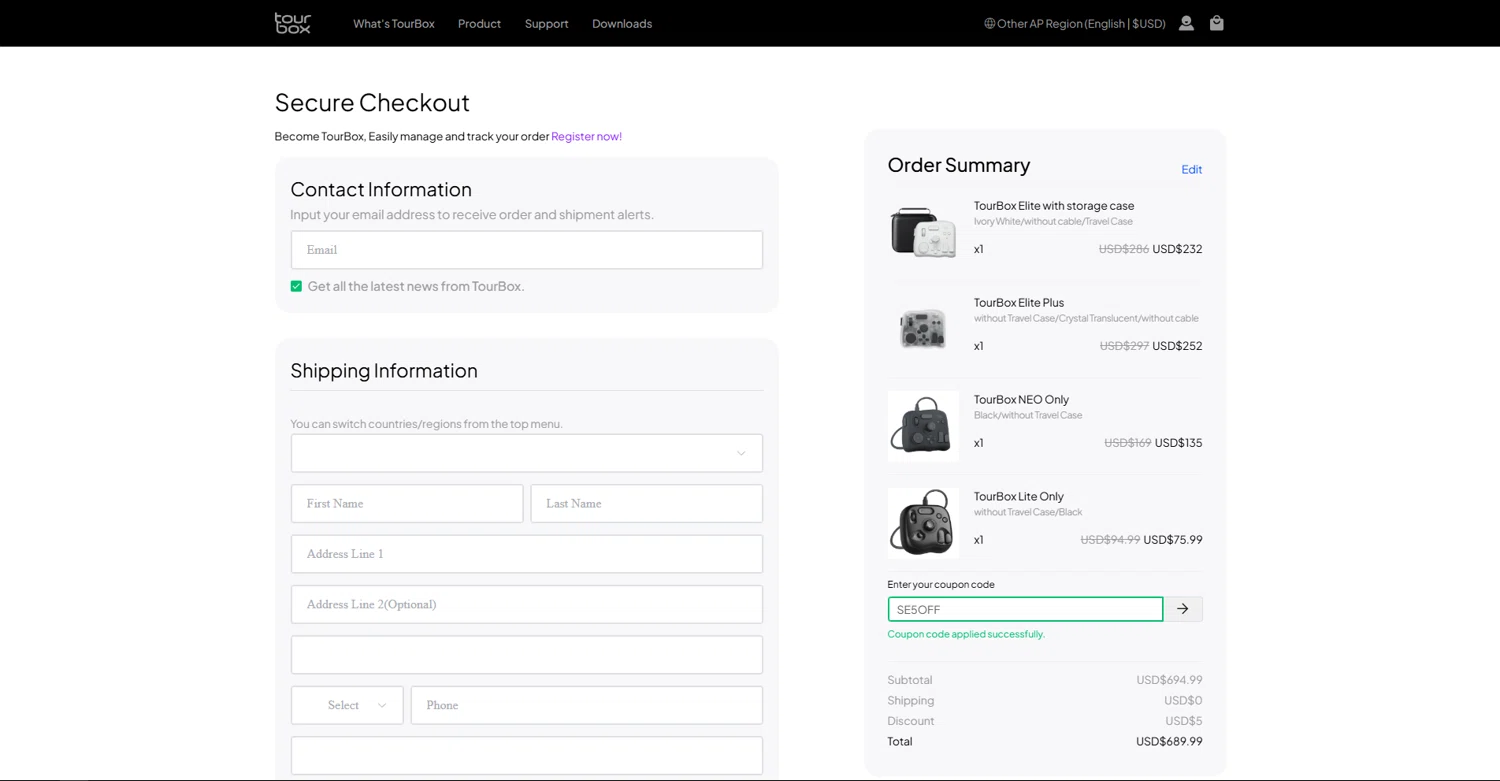Viewport: 1500px width, 781px height.
Task: Open the Support menu
Action: coord(546,23)
